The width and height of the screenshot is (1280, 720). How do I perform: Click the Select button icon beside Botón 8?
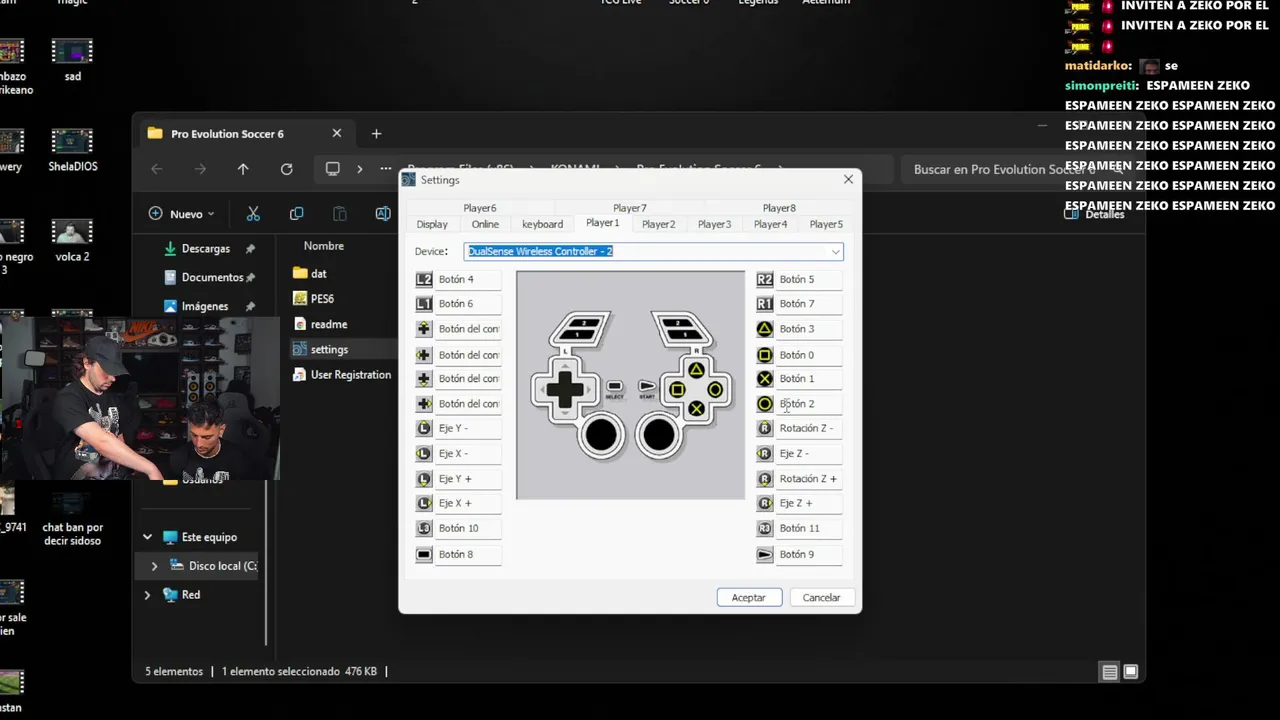[x=424, y=554]
